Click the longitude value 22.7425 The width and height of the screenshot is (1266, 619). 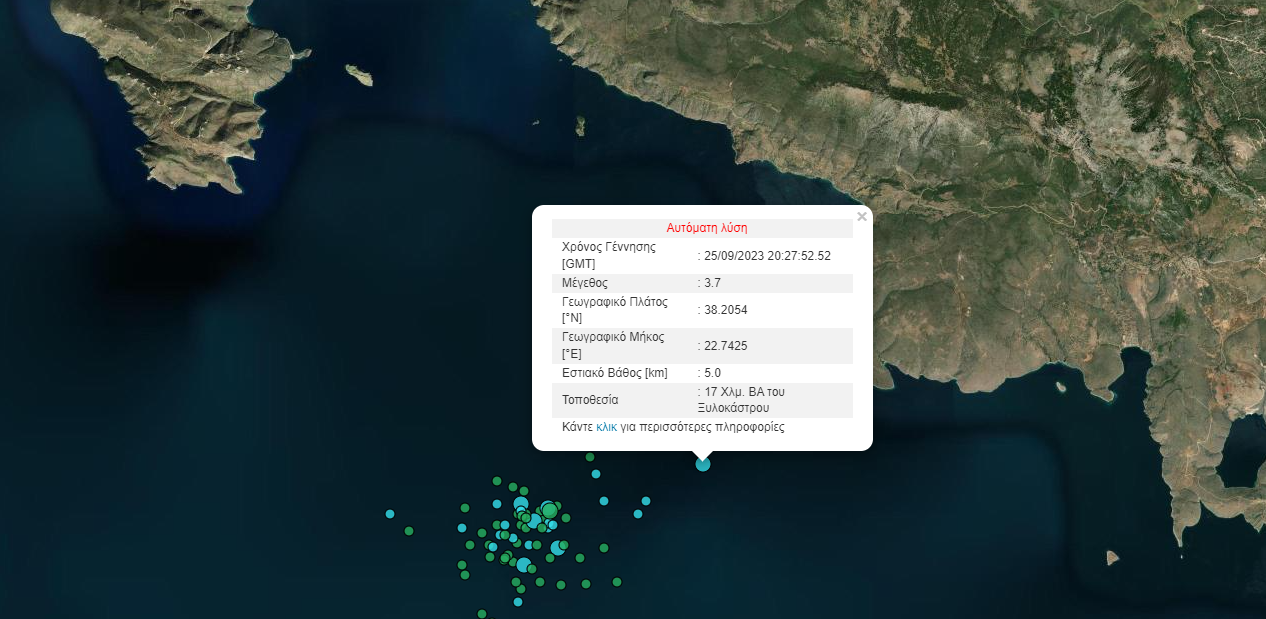click(726, 345)
